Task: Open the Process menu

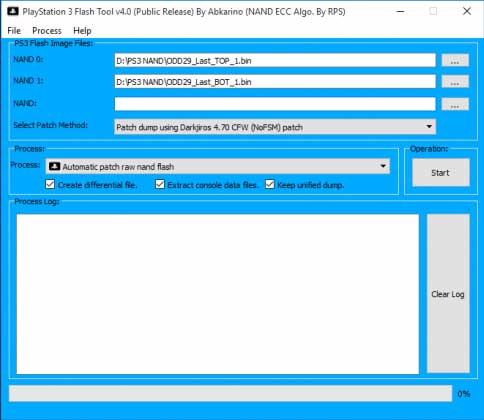Action: click(47, 31)
